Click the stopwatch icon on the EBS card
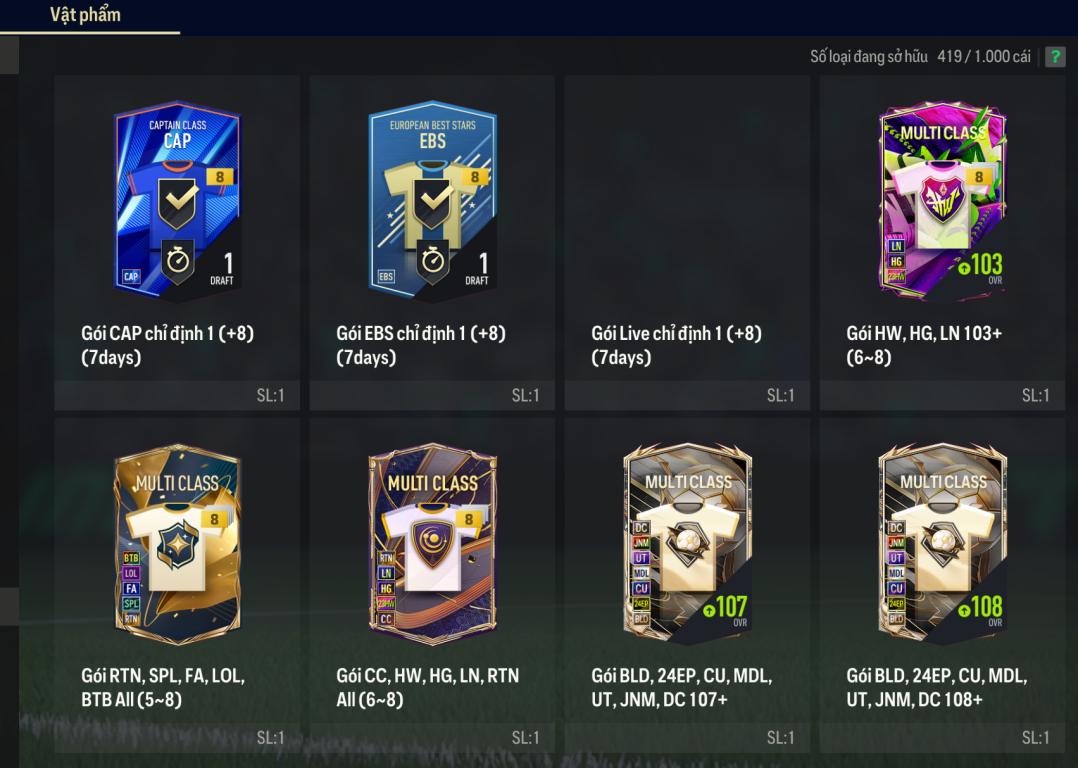This screenshot has width=1078, height=768. pyautogui.click(x=433, y=261)
